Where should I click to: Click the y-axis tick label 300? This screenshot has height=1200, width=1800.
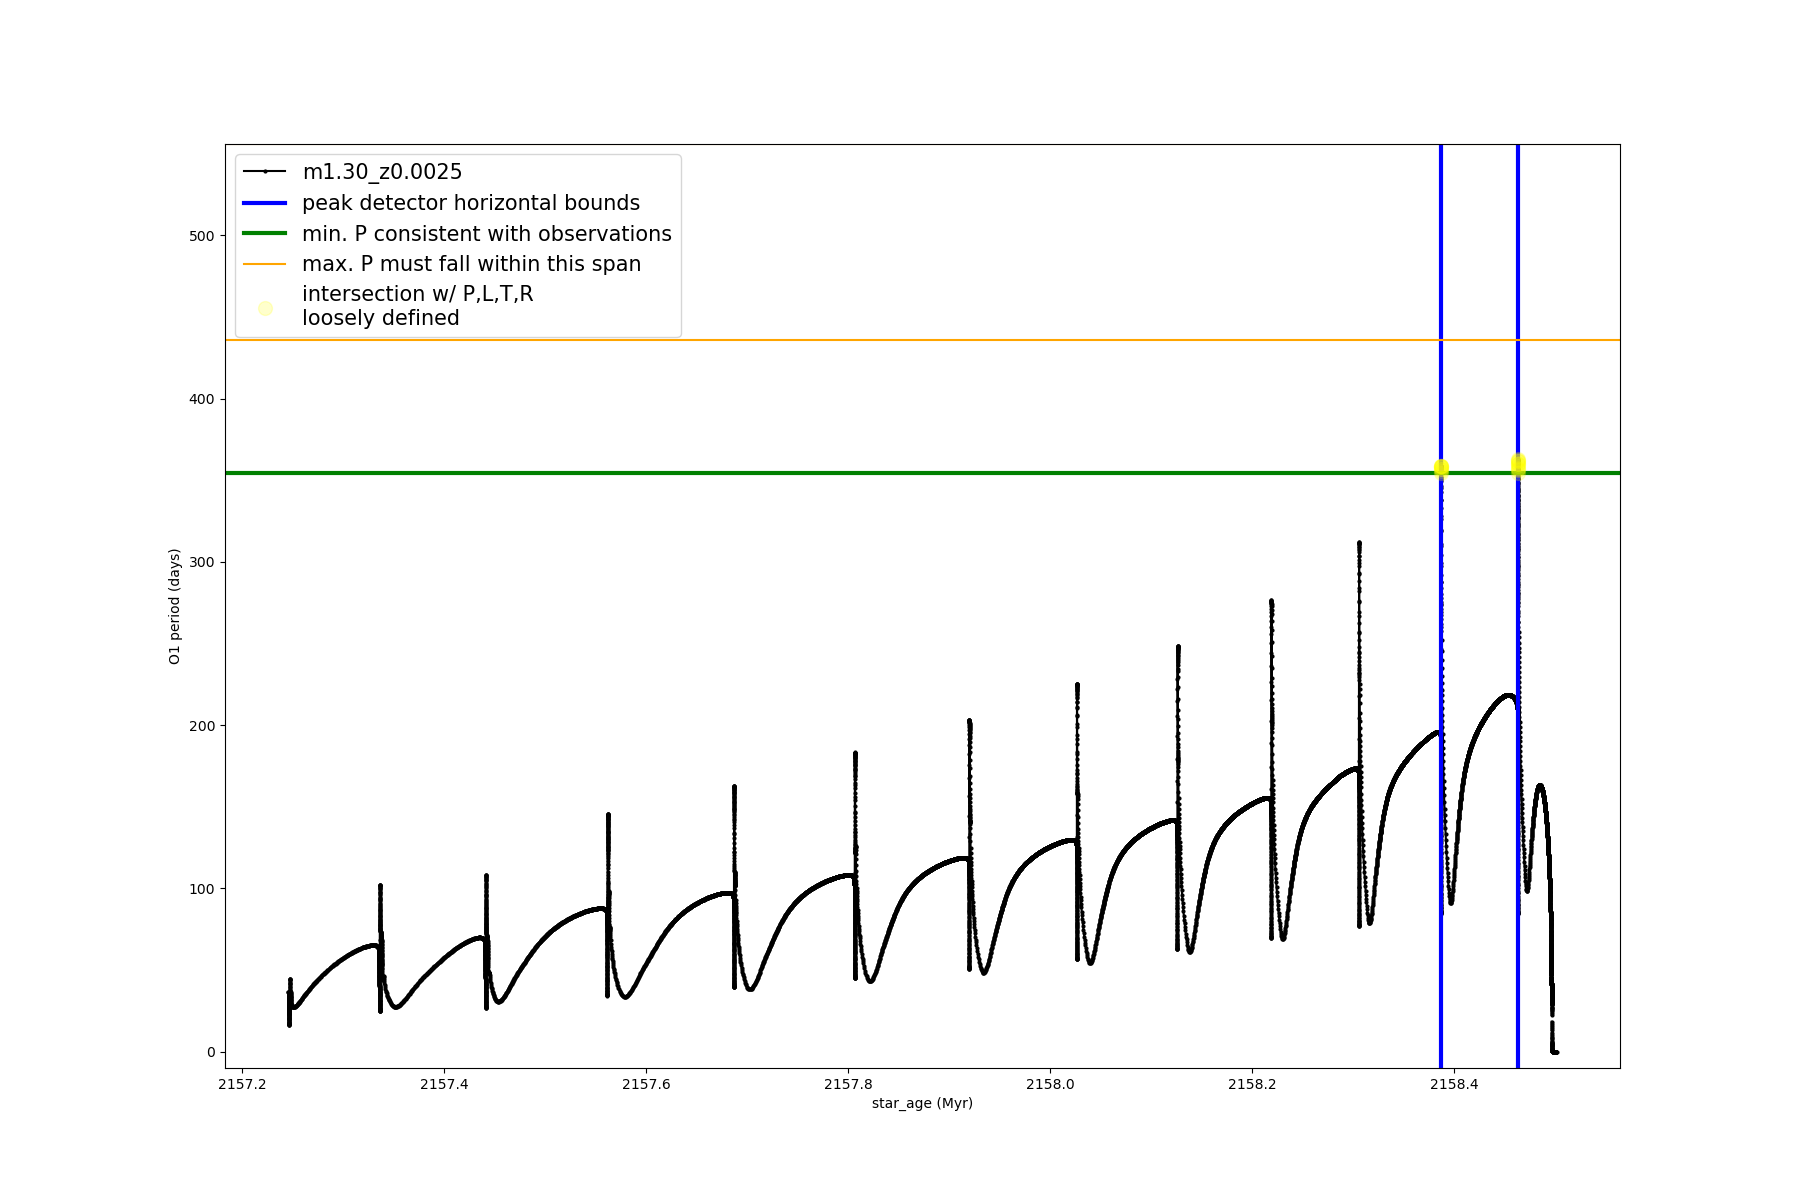[202, 562]
